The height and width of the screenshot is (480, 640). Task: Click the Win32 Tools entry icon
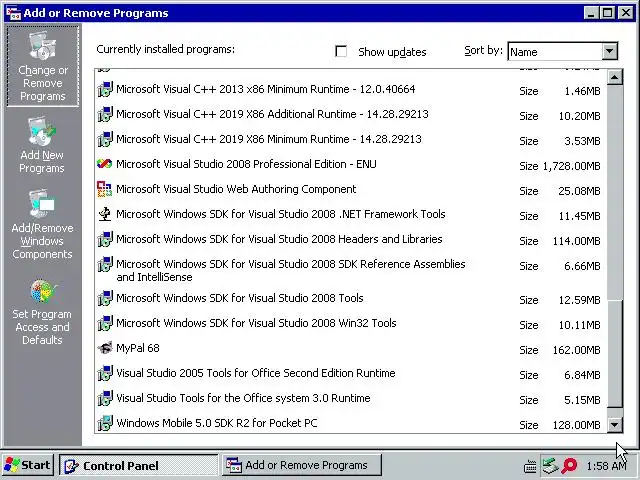click(105, 323)
